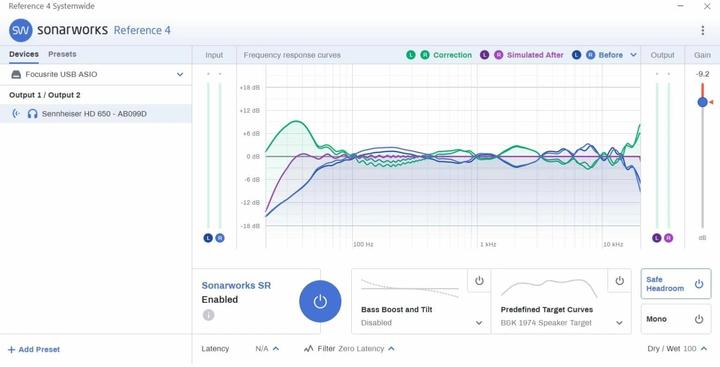Viewport: 720px width, 367px height.
Task: Click the Dry / Wet label
Action: [664, 349]
